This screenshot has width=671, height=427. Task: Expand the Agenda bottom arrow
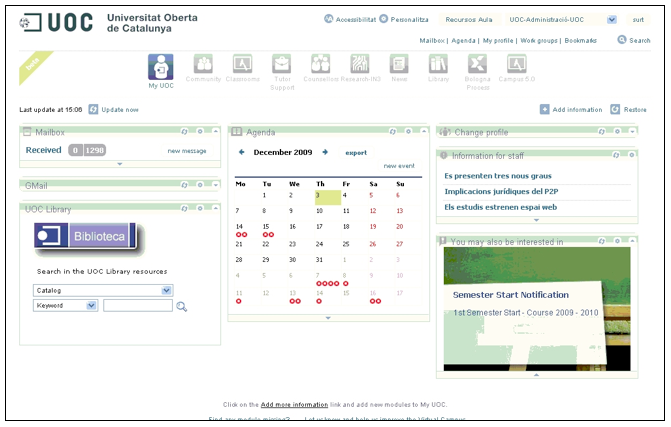point(328,318)
